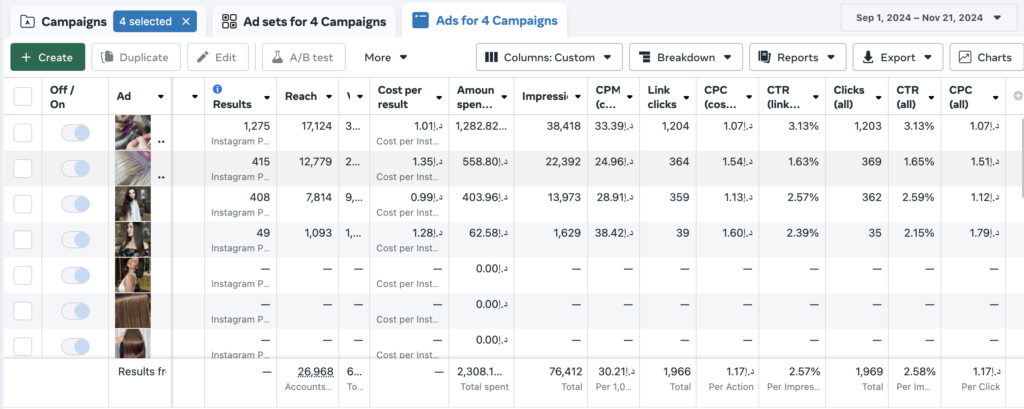The width and height of the screenshot is (1024, 409).
Task: Open the Breakdown dropdown
Action: pyautogui.click(x=686, y=57)
